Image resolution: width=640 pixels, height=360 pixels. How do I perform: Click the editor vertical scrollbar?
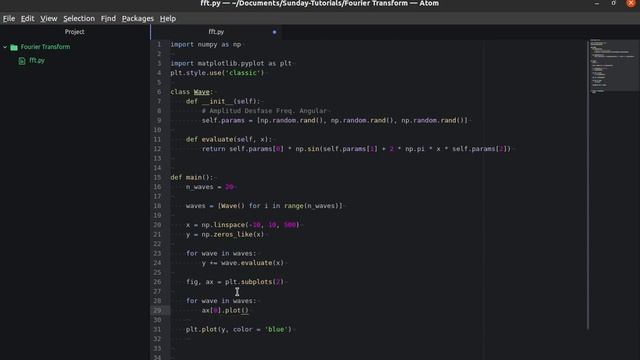(588, 184)
